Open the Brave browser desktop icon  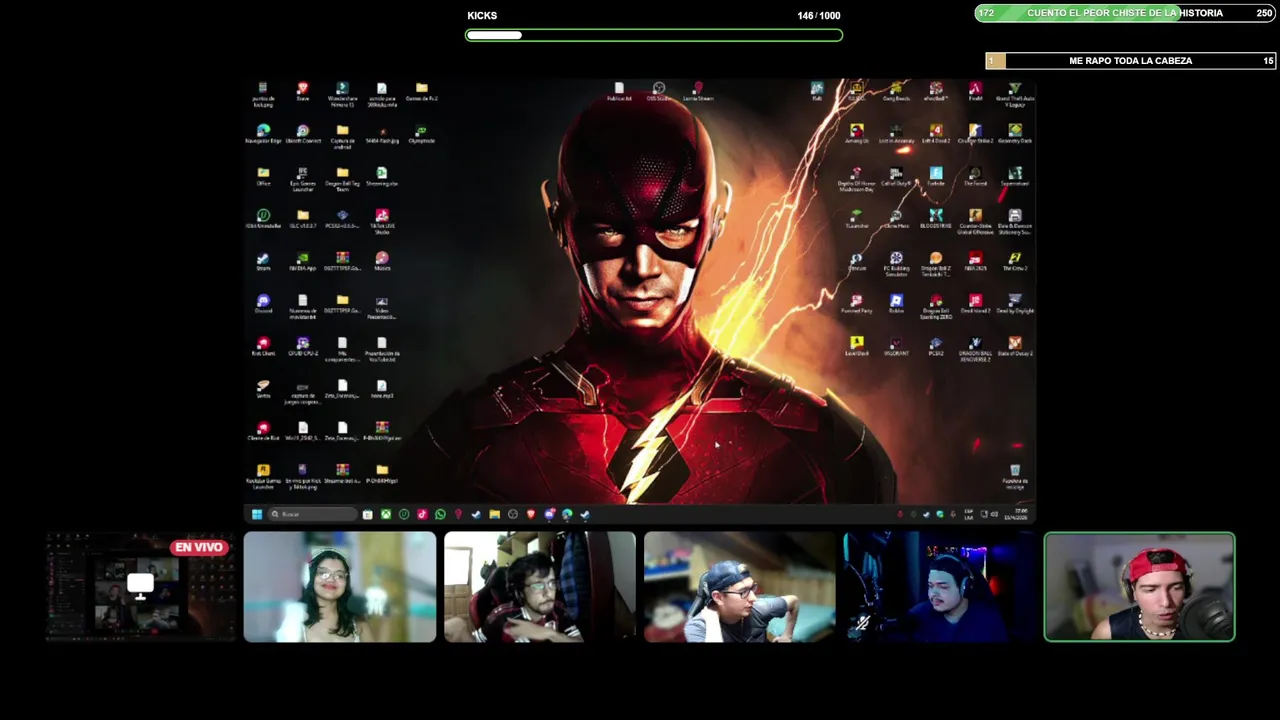[302, 91]
